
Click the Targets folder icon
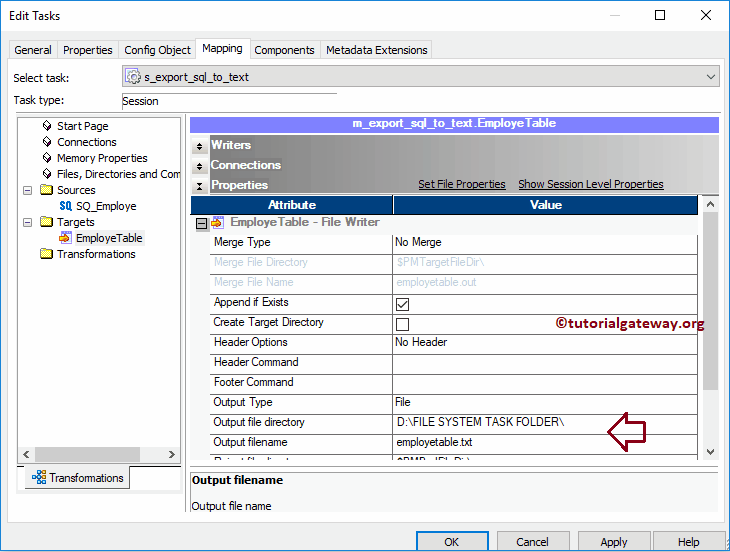(47, 222)
